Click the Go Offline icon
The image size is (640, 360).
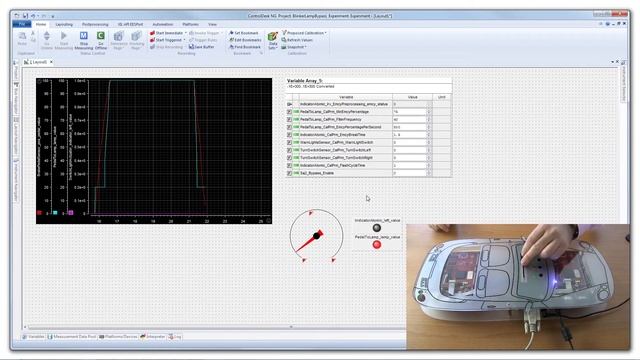click(100, 36)
